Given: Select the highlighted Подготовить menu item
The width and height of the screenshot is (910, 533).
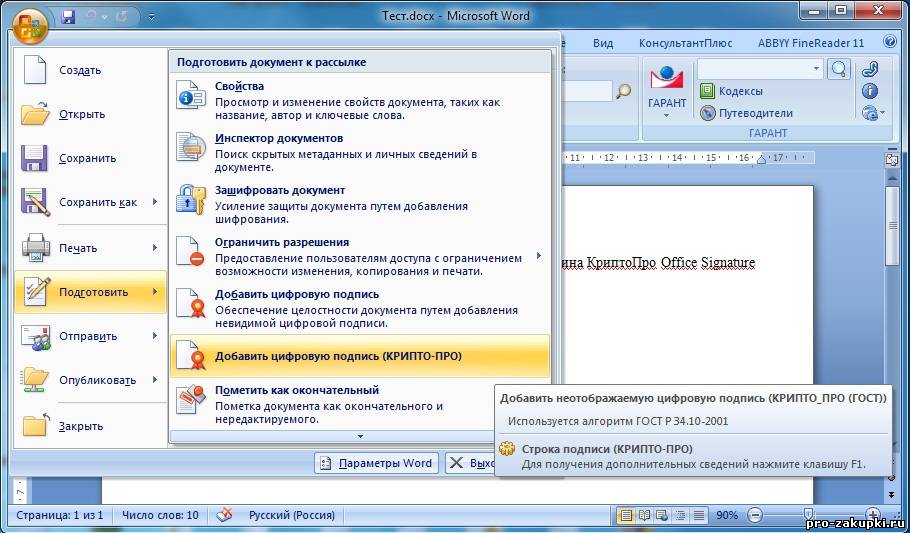Looking at the screenshot, I should [x=90, y=292].
